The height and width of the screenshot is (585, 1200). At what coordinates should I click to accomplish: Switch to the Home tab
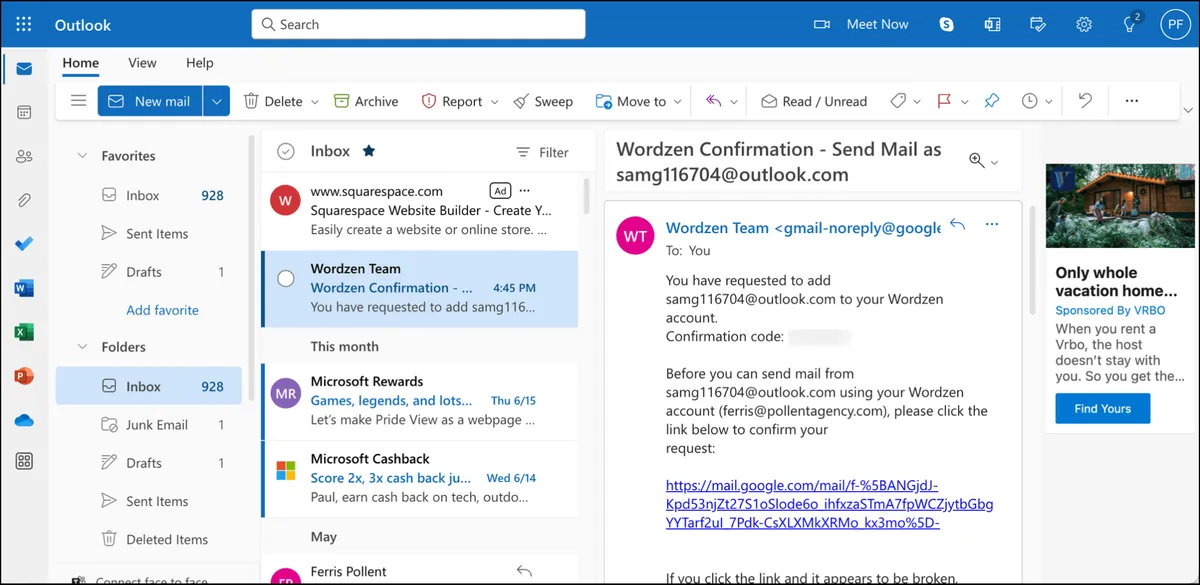(x=81, y=63)
